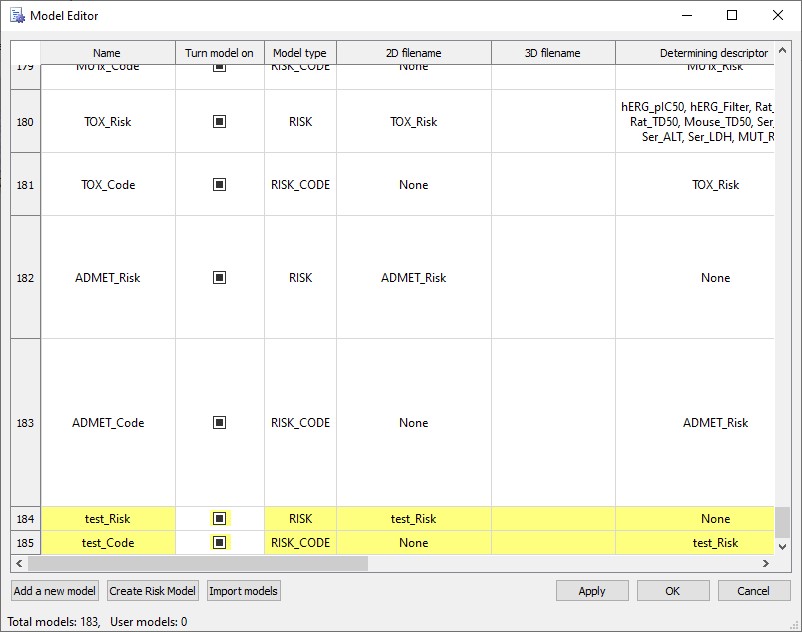Select row header 181
The width and height of the screenshot is (802, 632).
tap(26, 185)
